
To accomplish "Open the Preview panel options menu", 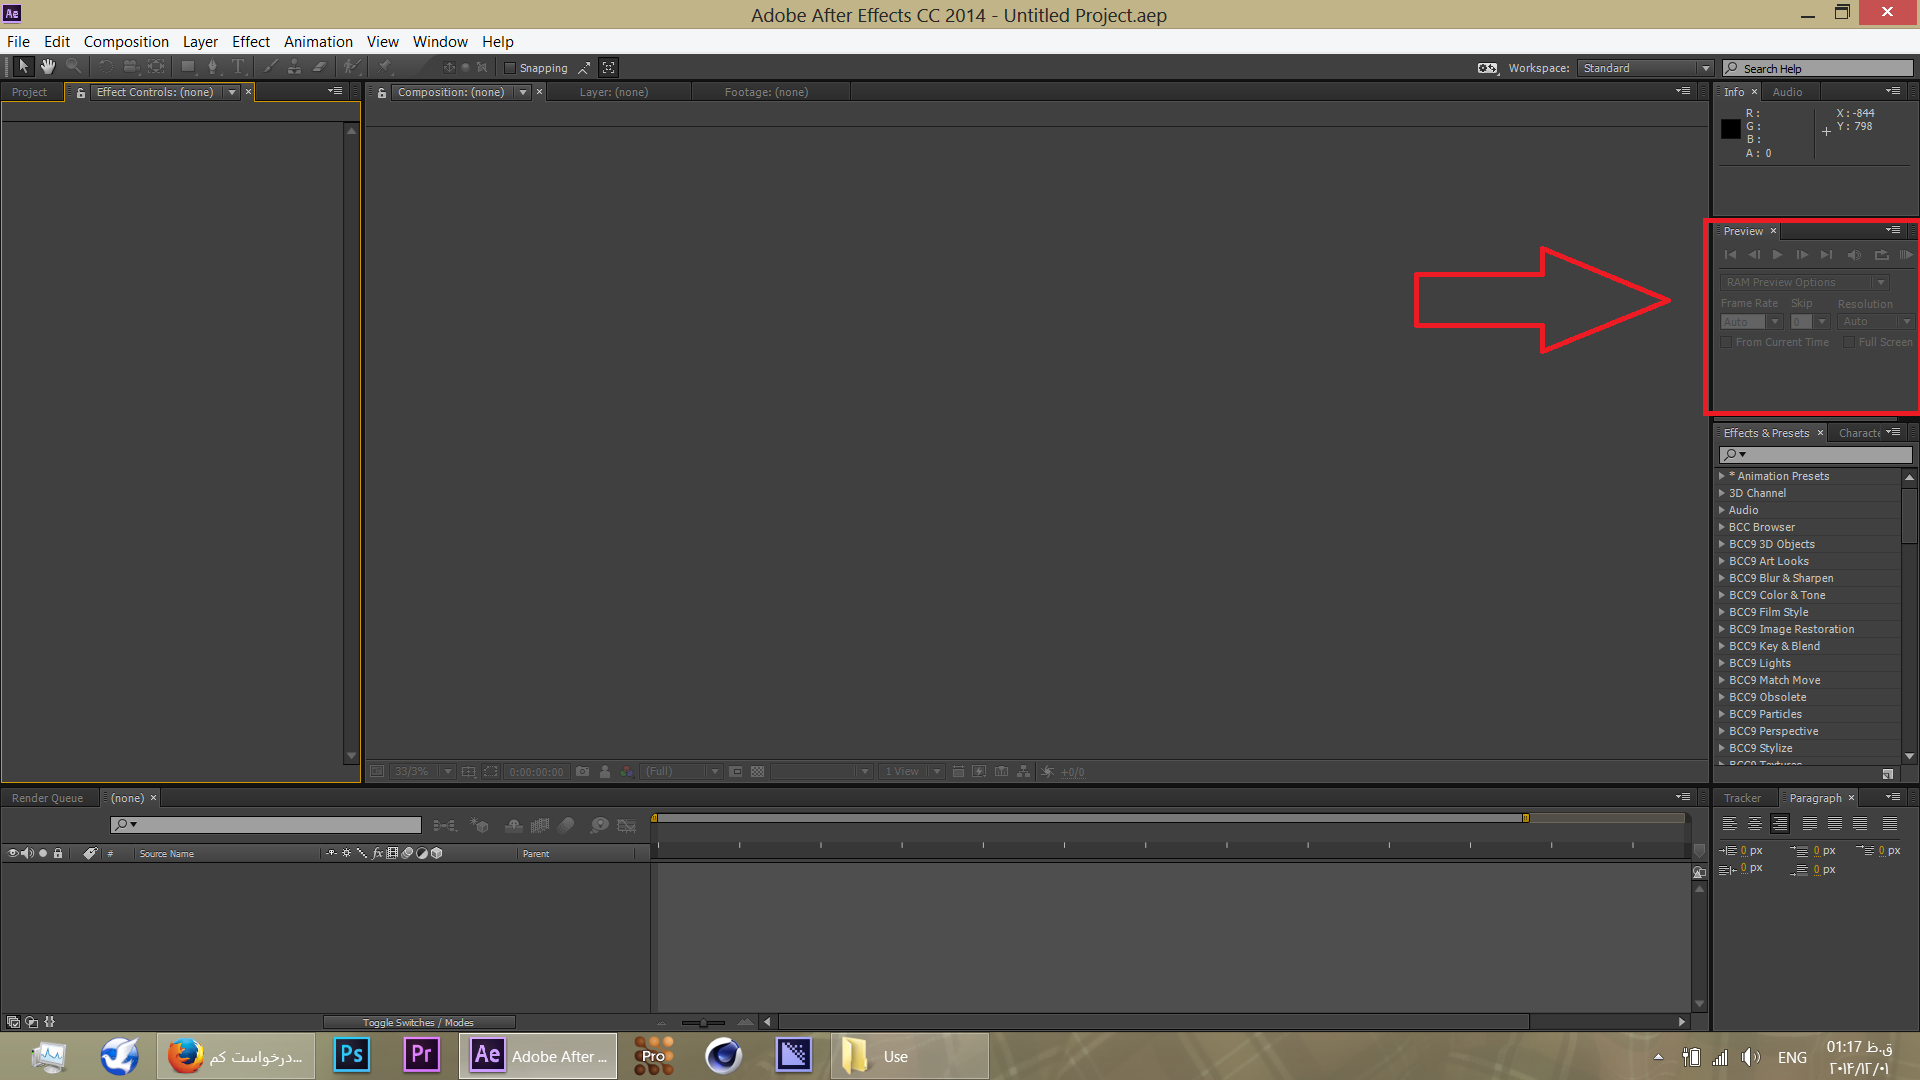I will coord(1893,230).
